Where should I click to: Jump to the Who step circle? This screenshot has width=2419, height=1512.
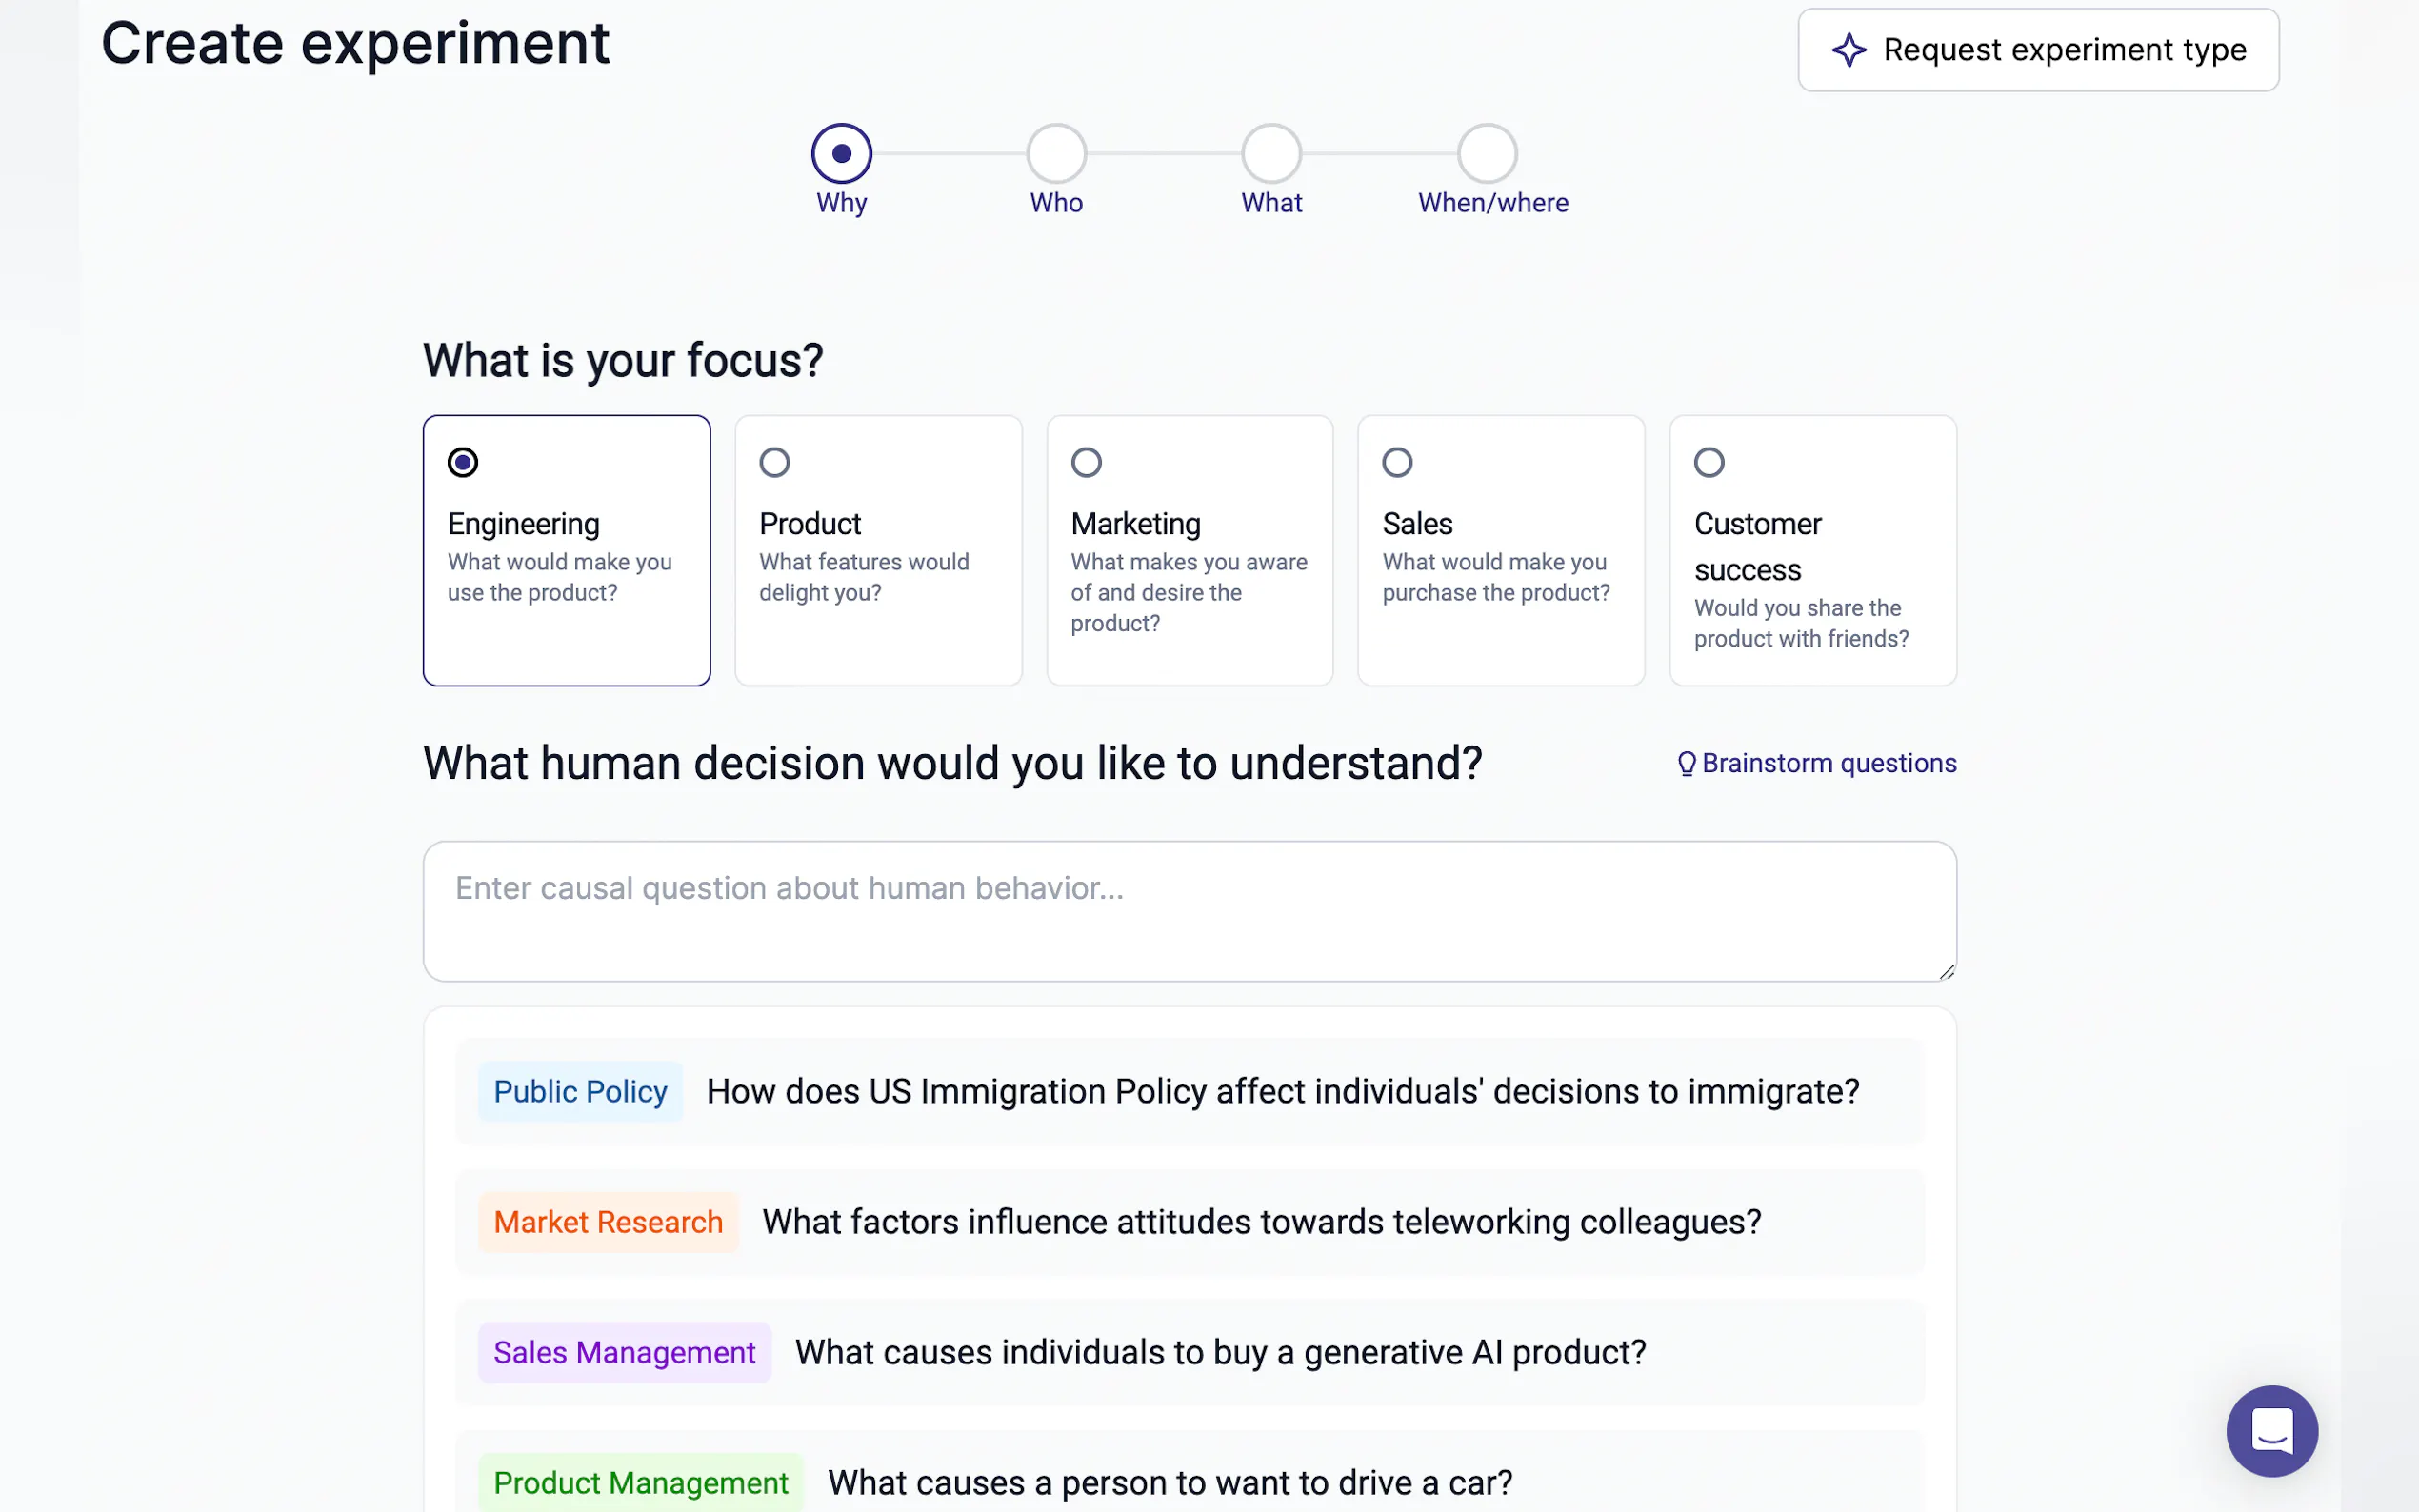pyautogui.click(x=1056, y=154)
